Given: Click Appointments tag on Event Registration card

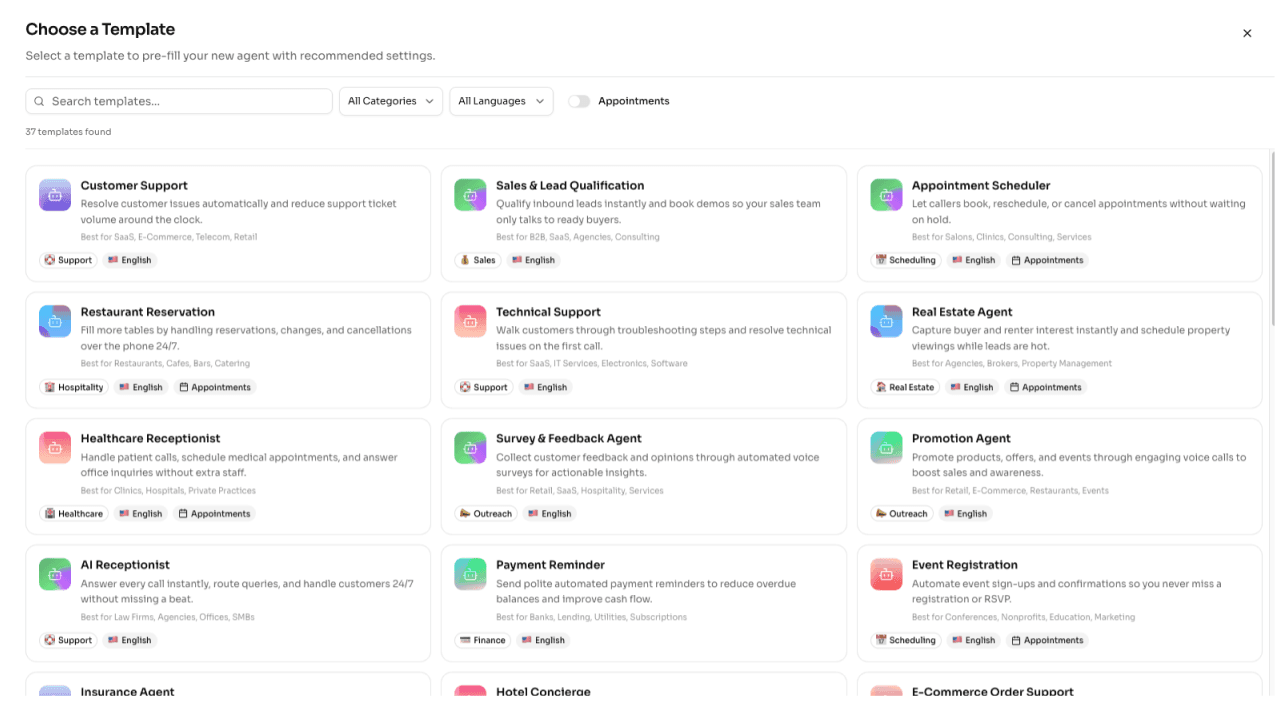Looking at the screenshot, I should pos(1047,640).
